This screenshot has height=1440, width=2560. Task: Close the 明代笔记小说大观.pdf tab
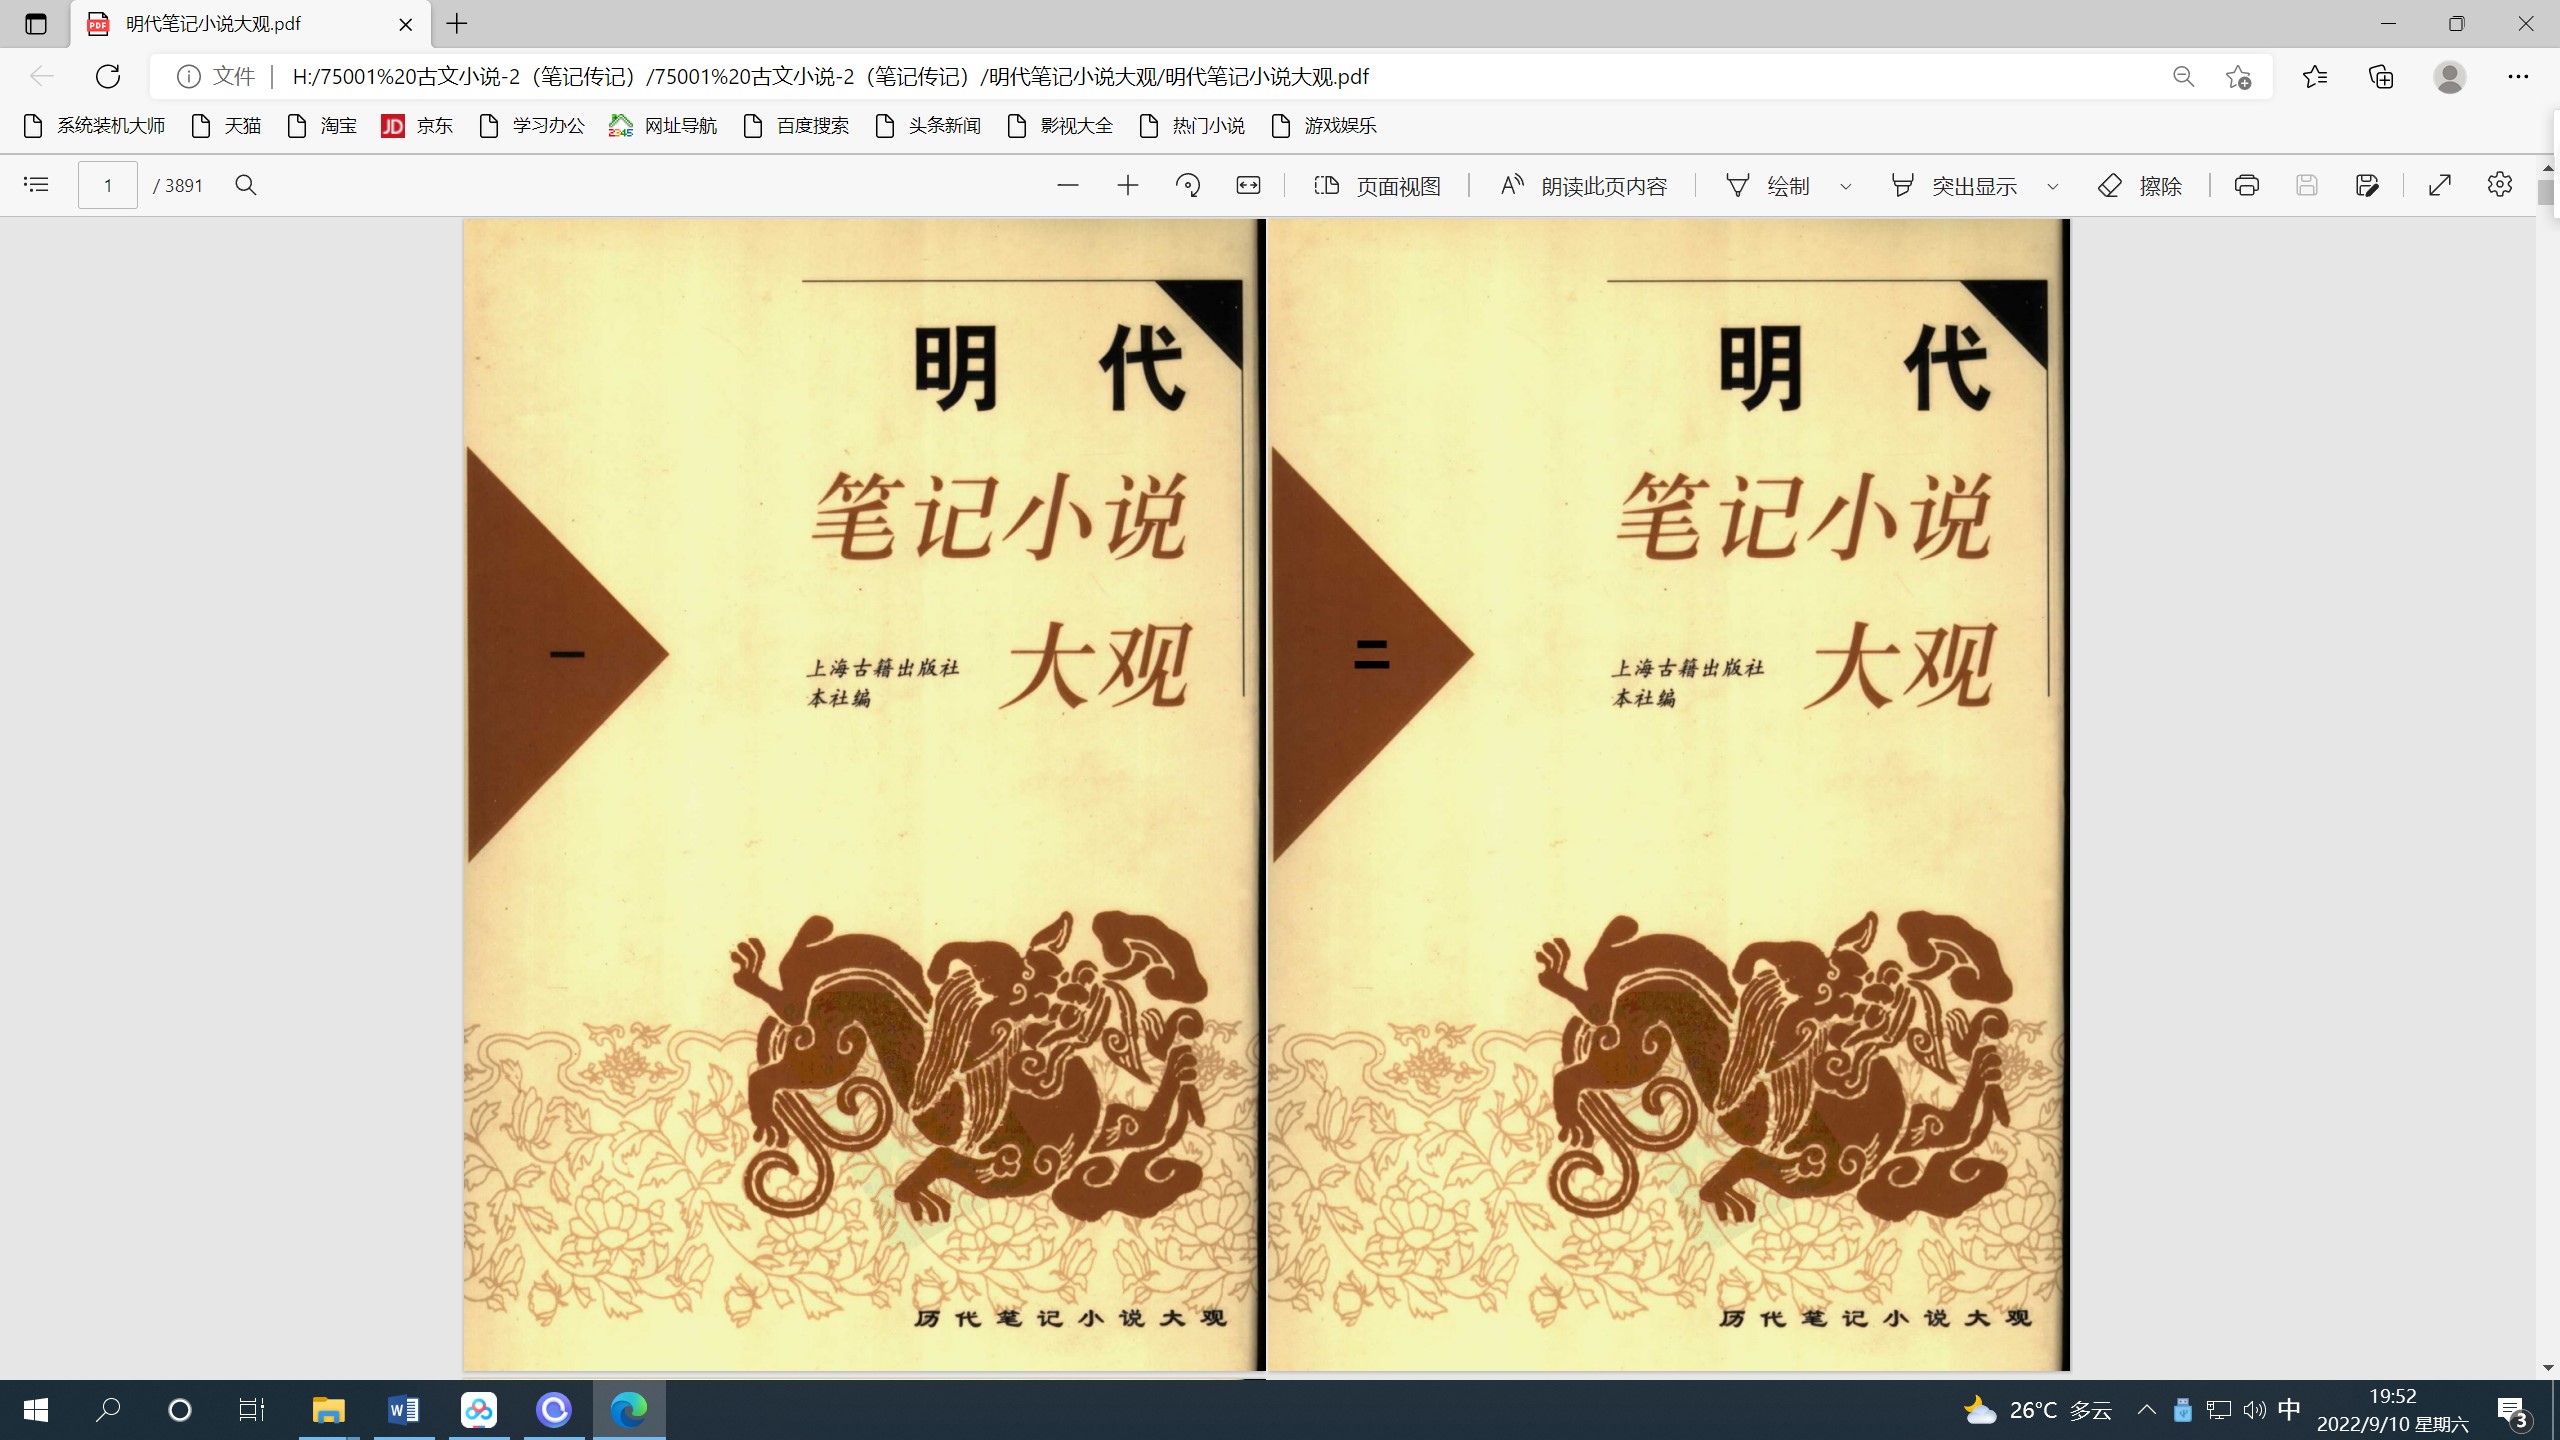pyautogui.click(x=406, y=24)
